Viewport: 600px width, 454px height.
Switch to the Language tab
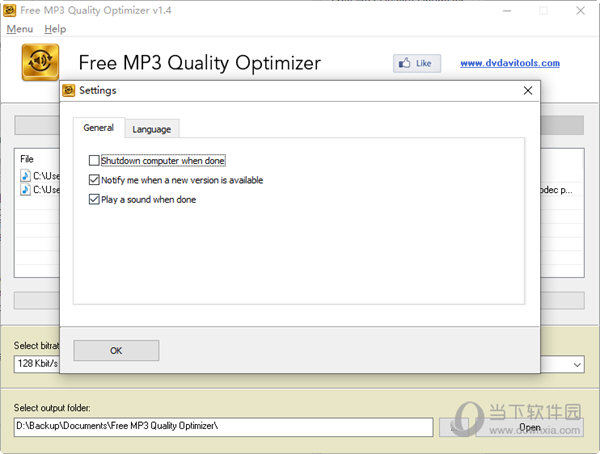[x=152, y=129]
